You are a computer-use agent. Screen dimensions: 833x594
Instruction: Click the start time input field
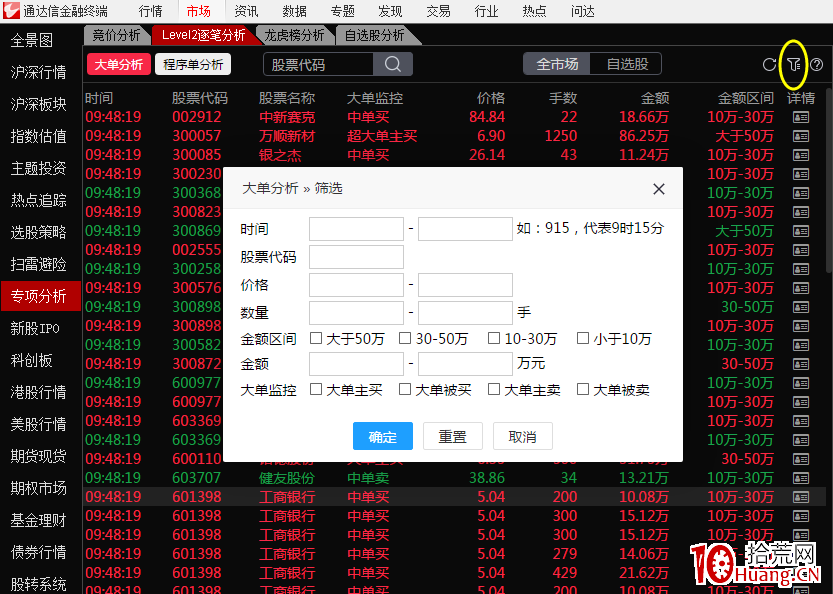pyautogui.click(x=356, y=229)
